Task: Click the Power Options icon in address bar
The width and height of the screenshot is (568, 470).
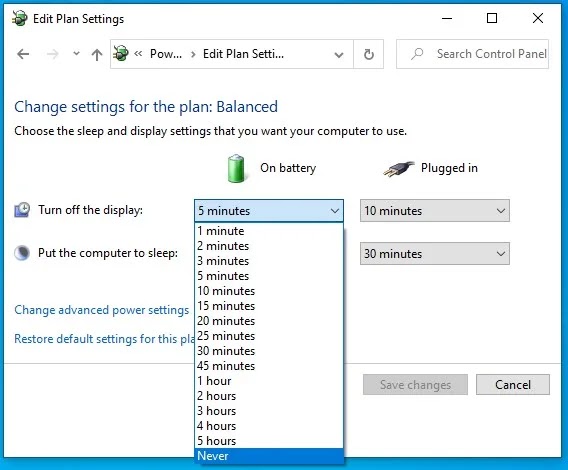Action: [121, 54]
